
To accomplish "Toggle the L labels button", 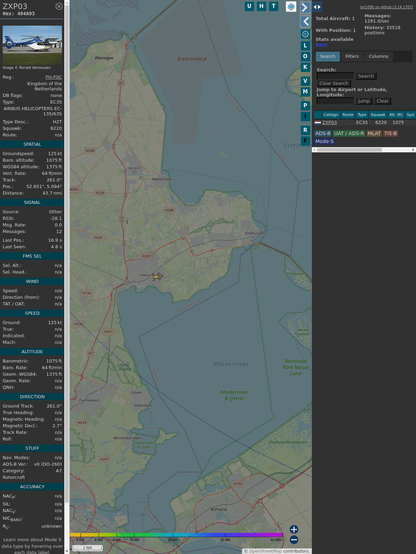I will 305,45.
